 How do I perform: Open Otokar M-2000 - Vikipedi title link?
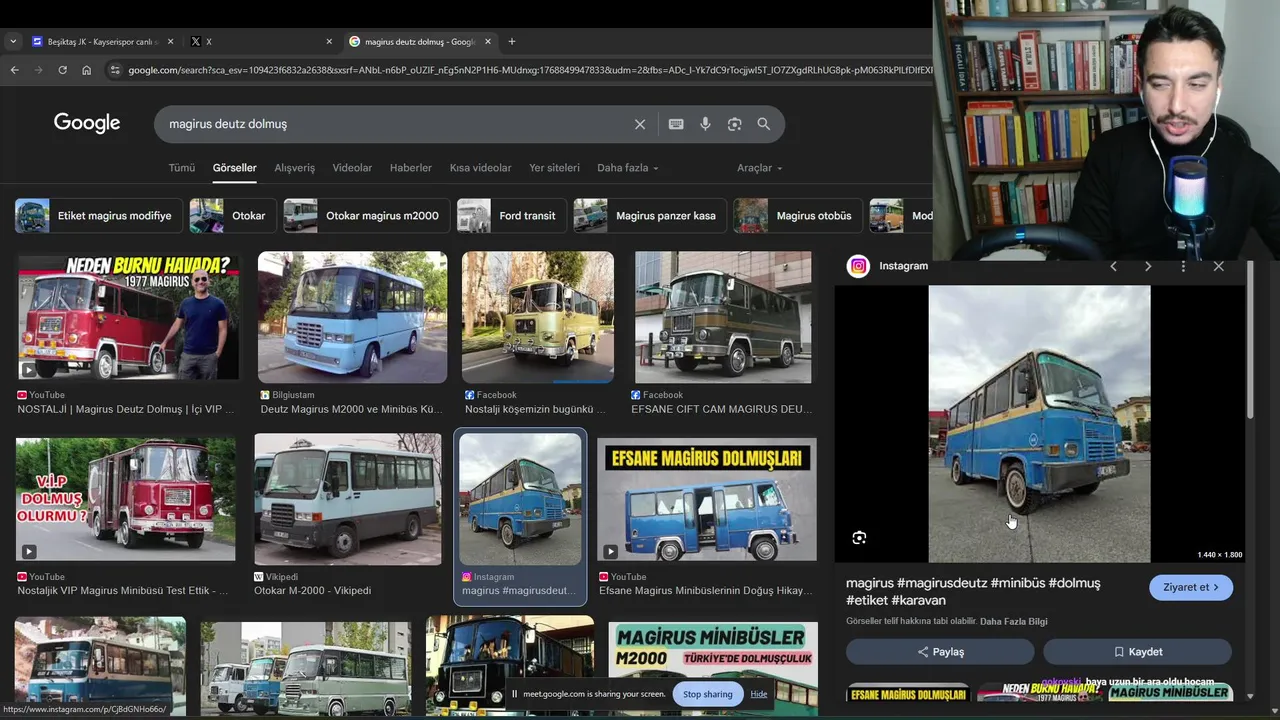click(312, 590)
